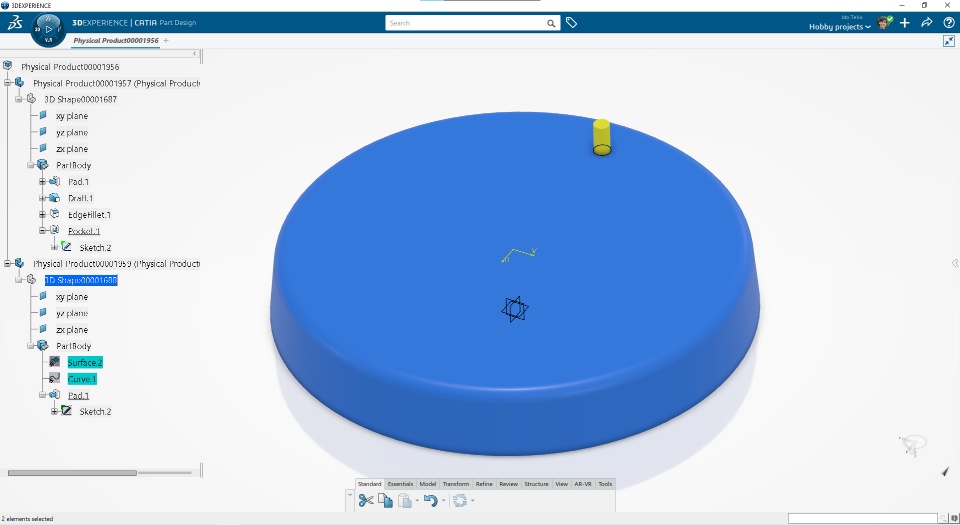Add a new tab with the plus
Viewport: 960px width, 525px height.
pyautogui.click(x=166, y=40)
